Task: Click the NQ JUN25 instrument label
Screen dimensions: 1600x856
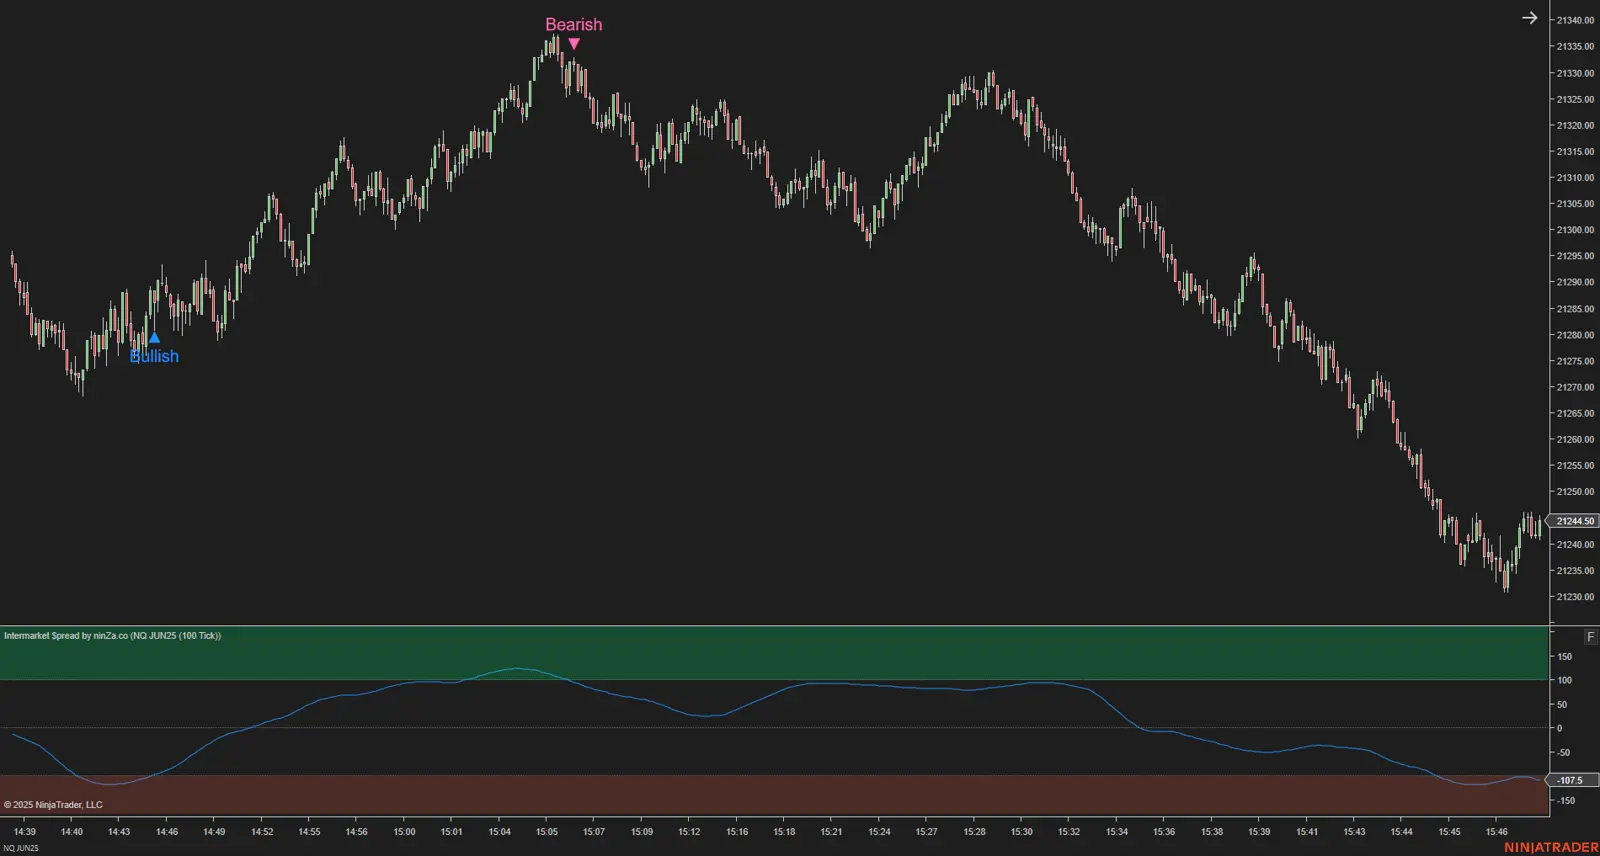Action: (21, 848)
